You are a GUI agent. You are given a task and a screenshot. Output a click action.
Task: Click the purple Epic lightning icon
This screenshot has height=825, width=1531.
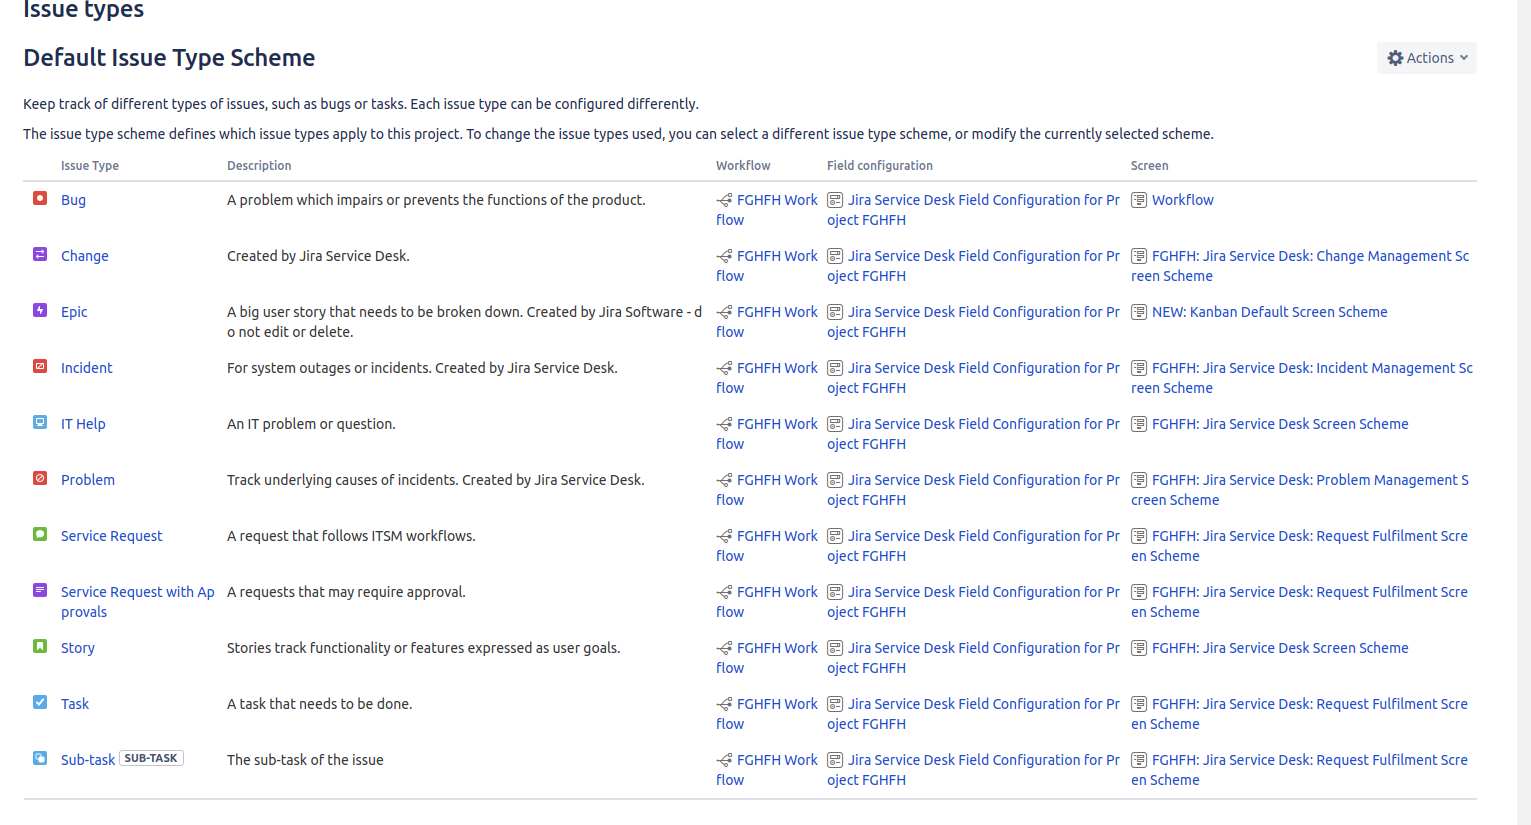coord(40,310)
